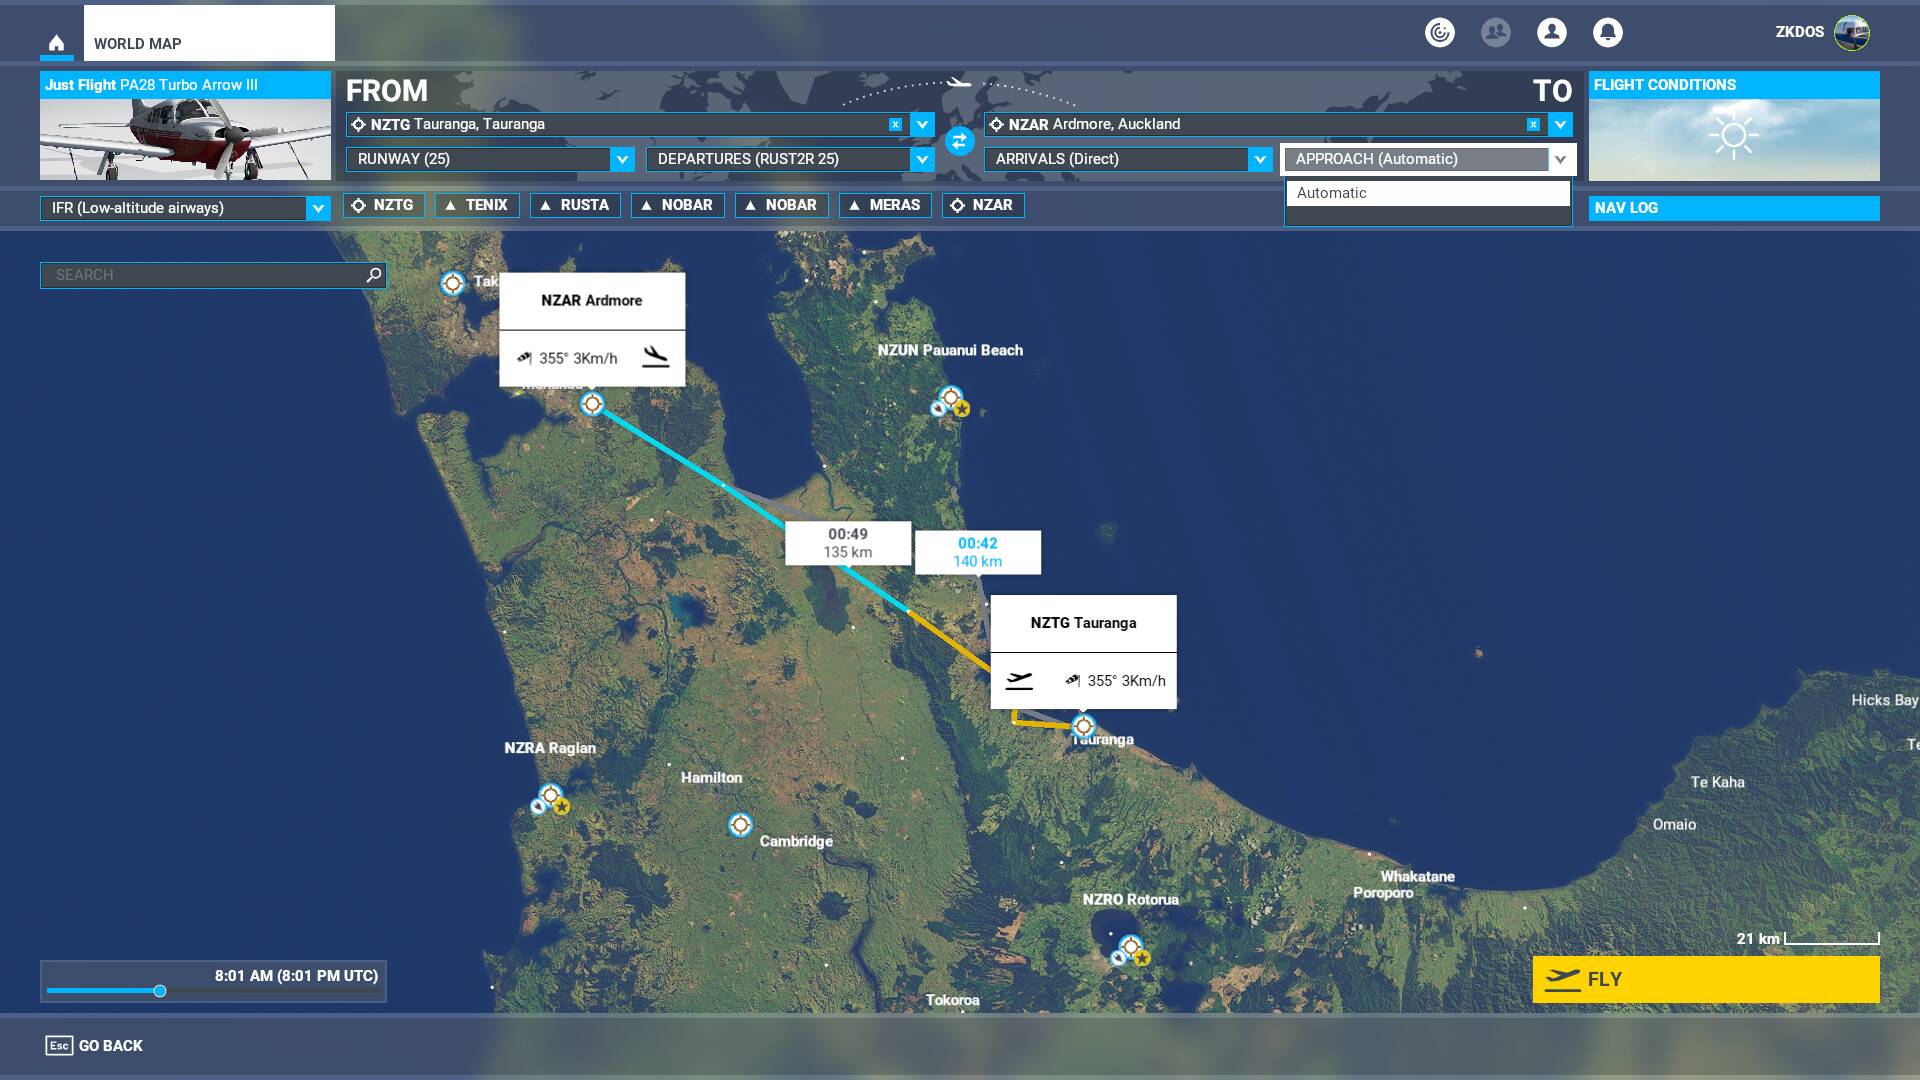The width and height of the screenshot is (1920, 1080).
Task: Click the landing icon in NZAR Ardmore popup
Action: (655, 357)
